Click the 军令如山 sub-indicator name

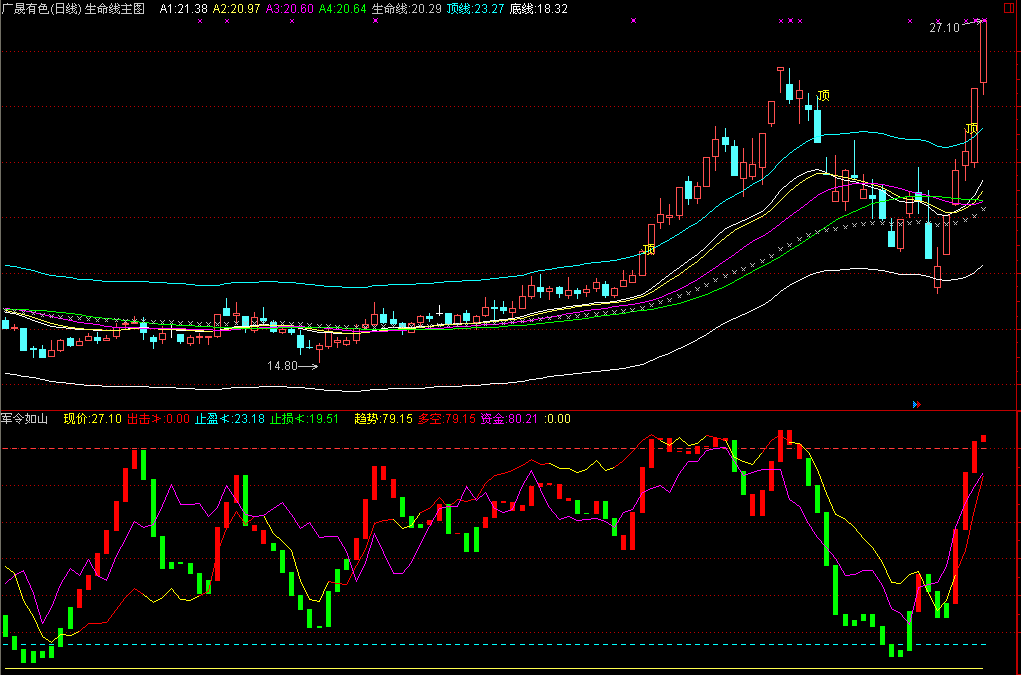coord(25,419)
